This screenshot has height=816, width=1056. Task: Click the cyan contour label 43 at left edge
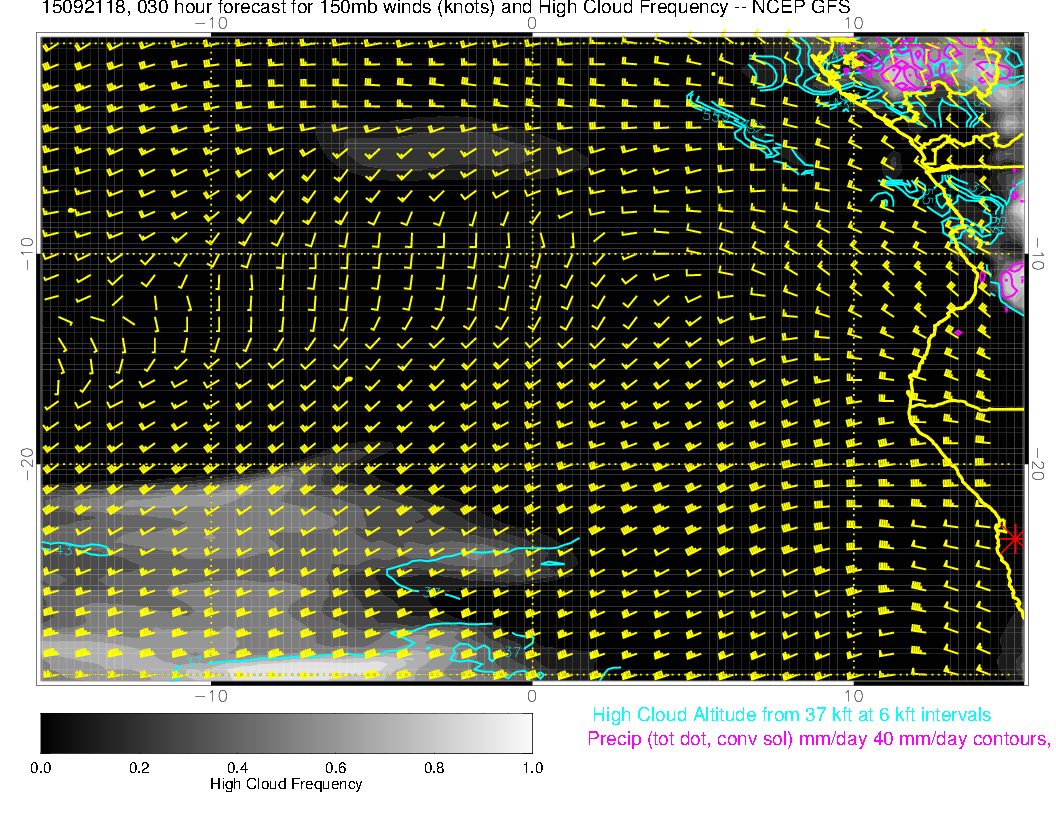(x=60, y=550)
